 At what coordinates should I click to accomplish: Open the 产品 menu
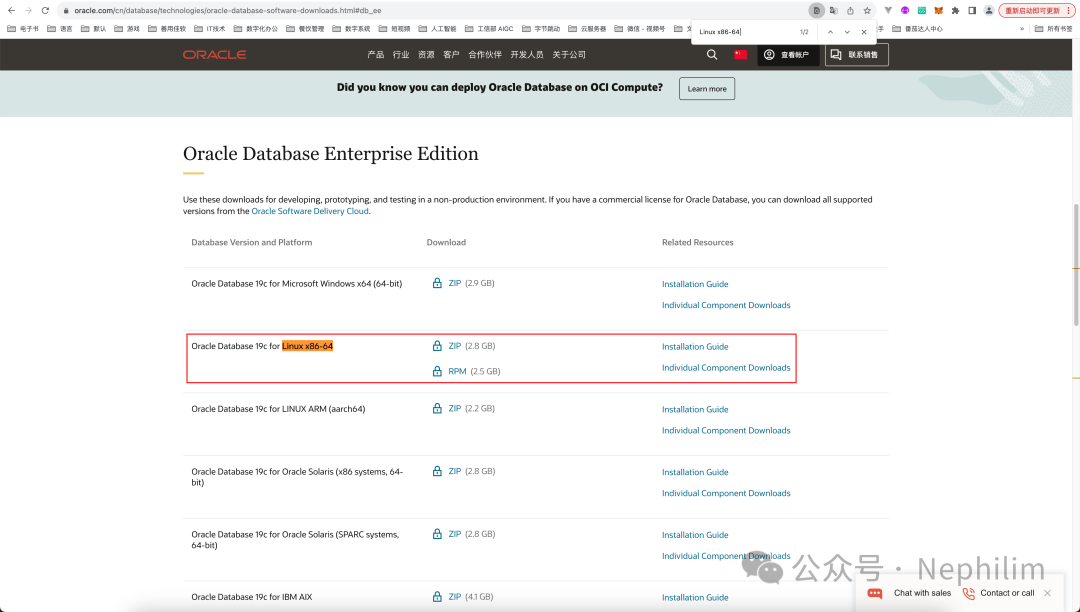pyautogui.click(x=375, y=54)
